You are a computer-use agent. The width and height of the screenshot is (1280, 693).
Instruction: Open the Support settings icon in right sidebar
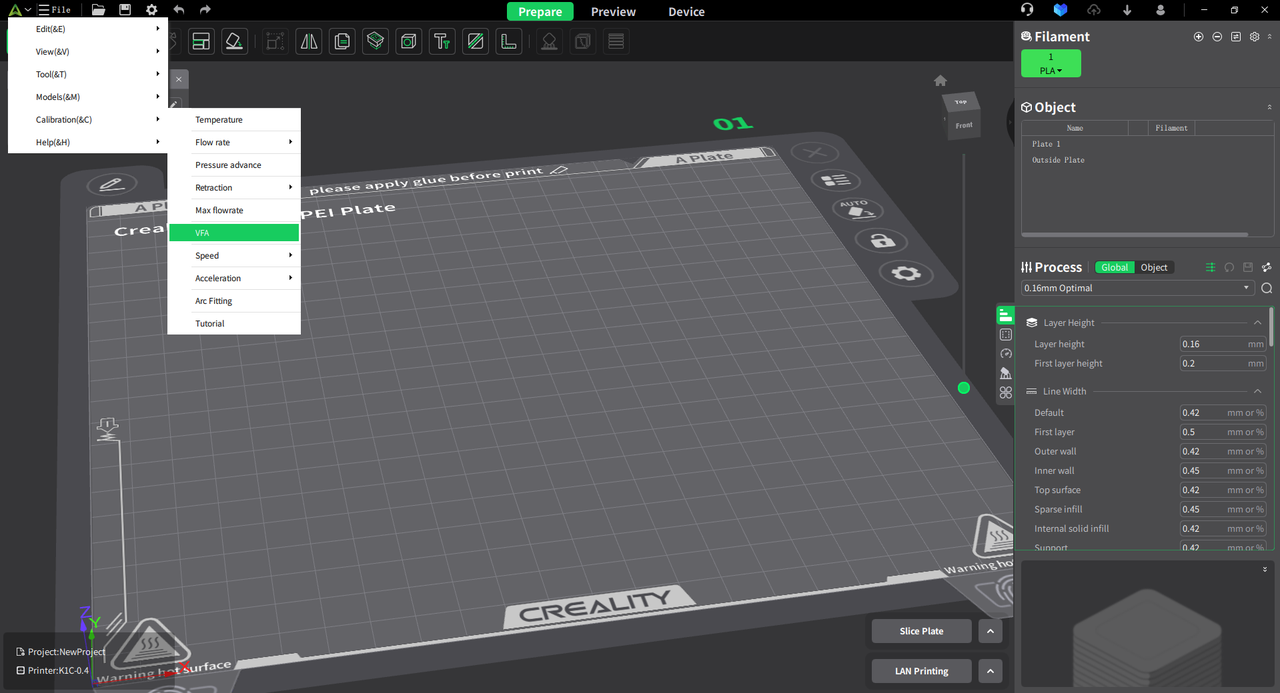pyautogui.click(x=1005, y=373)
